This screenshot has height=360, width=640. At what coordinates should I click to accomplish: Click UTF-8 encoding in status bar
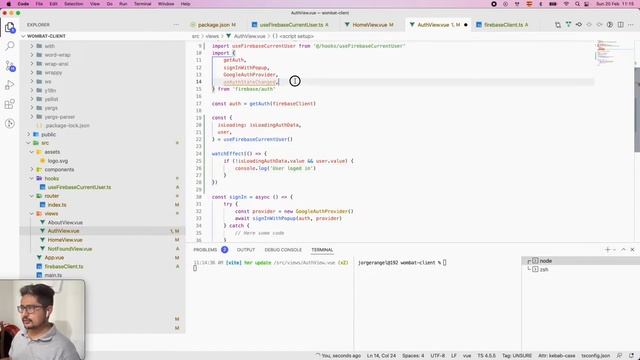click(x=438, y=356)
